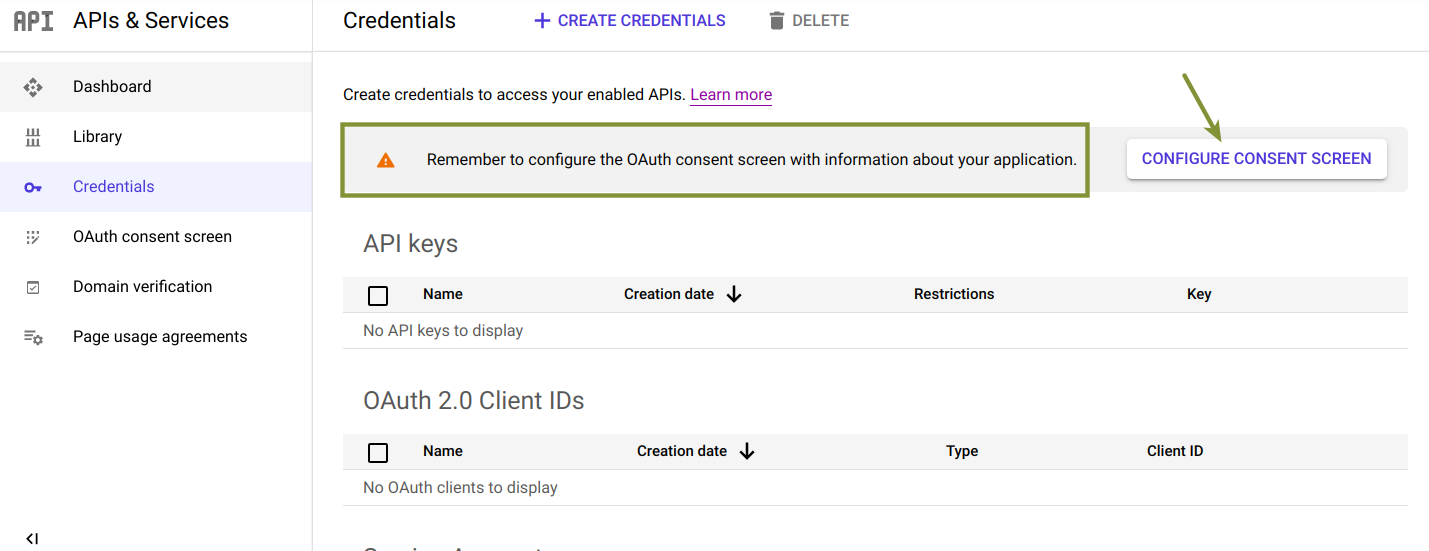The width and height of the screenshot is (1429, 551).
Task: Click the API logo icon
Action: click(33, 21)
